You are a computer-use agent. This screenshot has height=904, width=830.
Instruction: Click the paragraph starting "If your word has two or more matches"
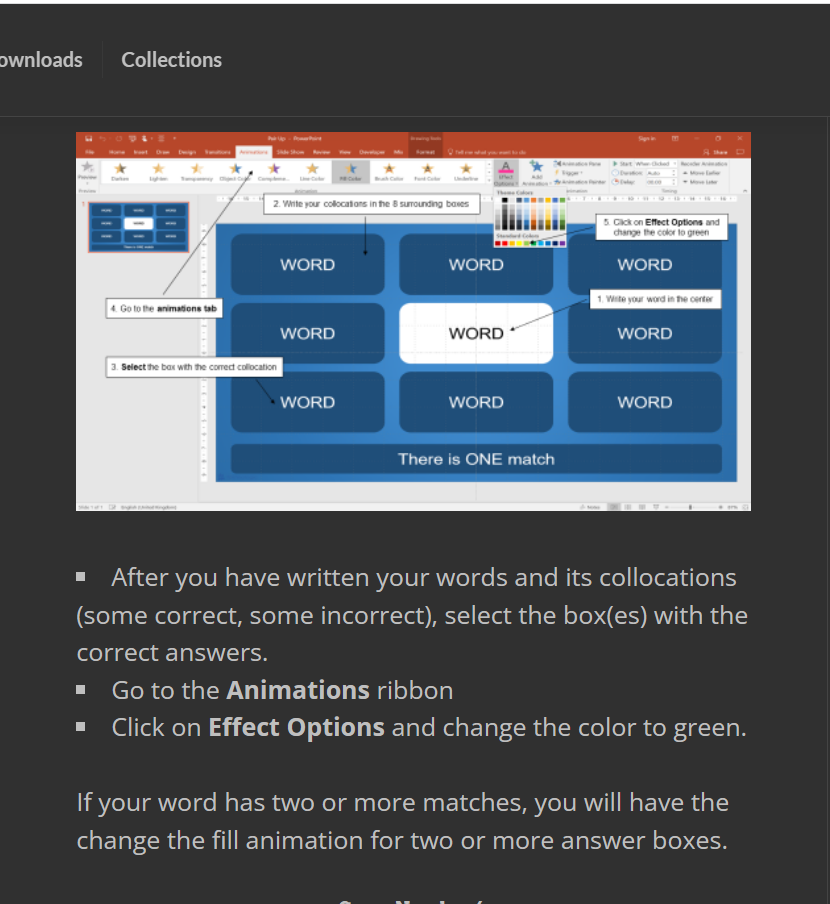(403, 822)
